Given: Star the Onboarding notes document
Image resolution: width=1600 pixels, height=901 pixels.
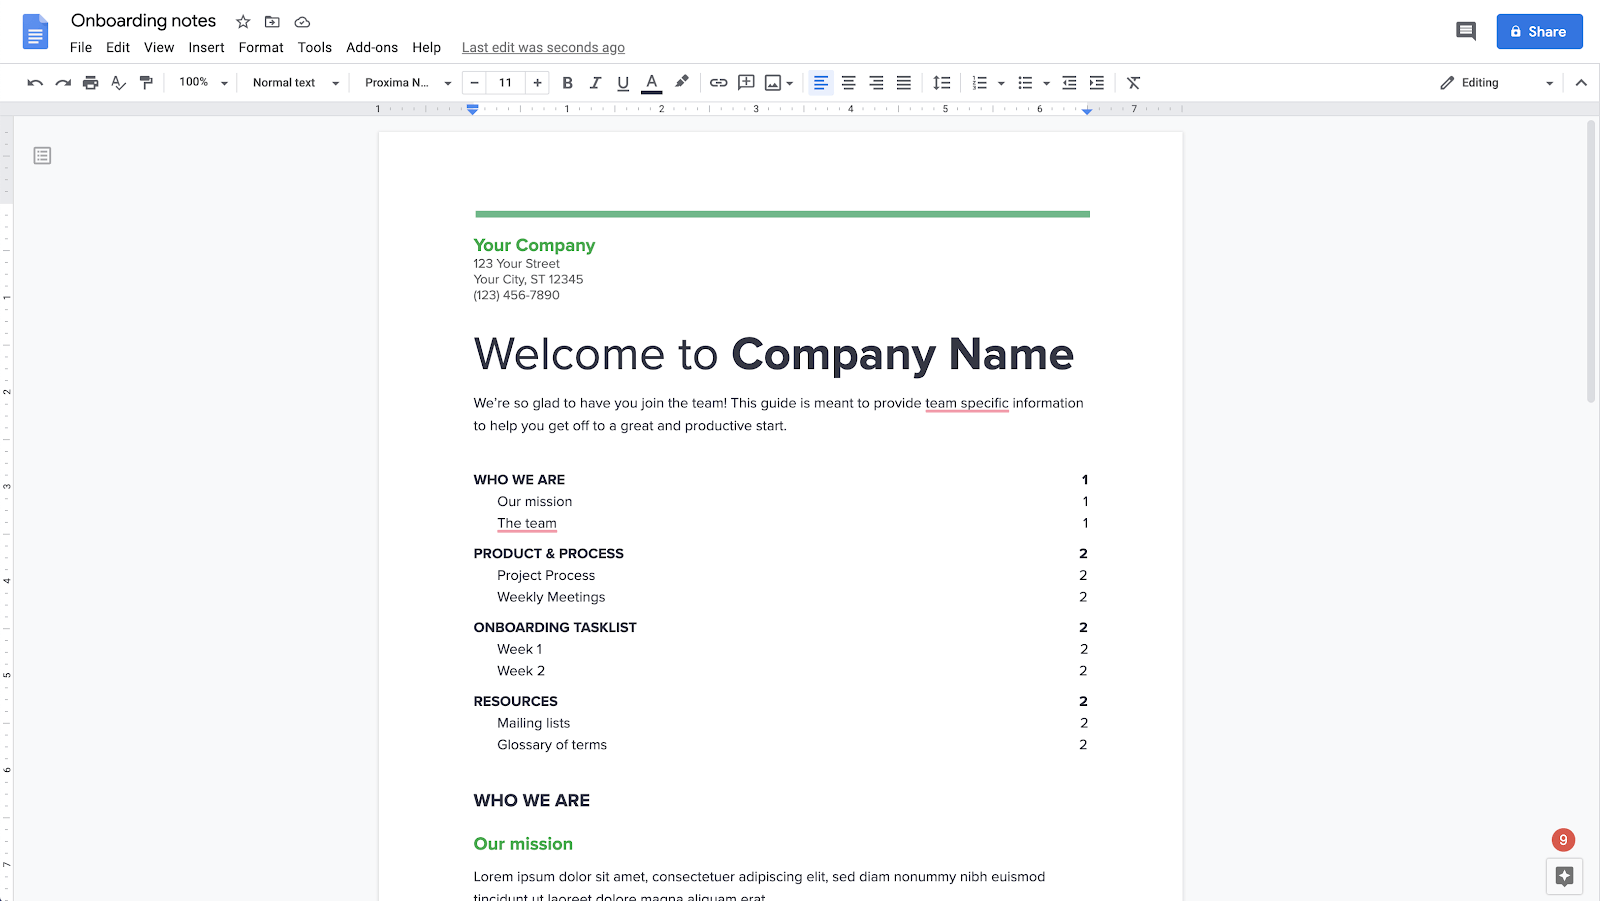Looking at the screenshot, I should point(243,21).
